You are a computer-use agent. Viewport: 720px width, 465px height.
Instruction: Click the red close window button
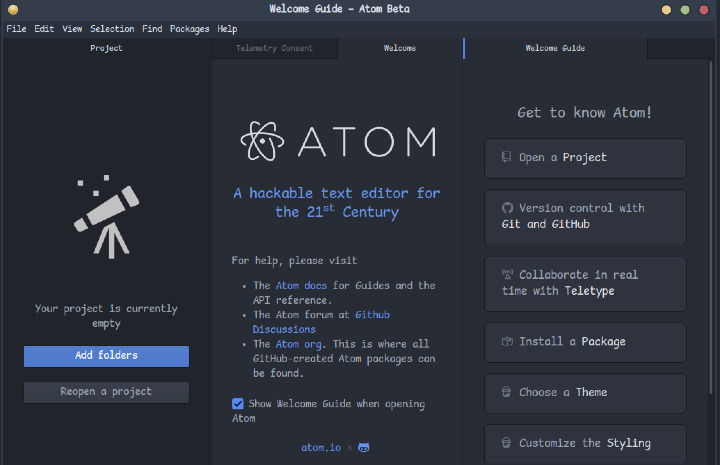(x=703, y=10)
